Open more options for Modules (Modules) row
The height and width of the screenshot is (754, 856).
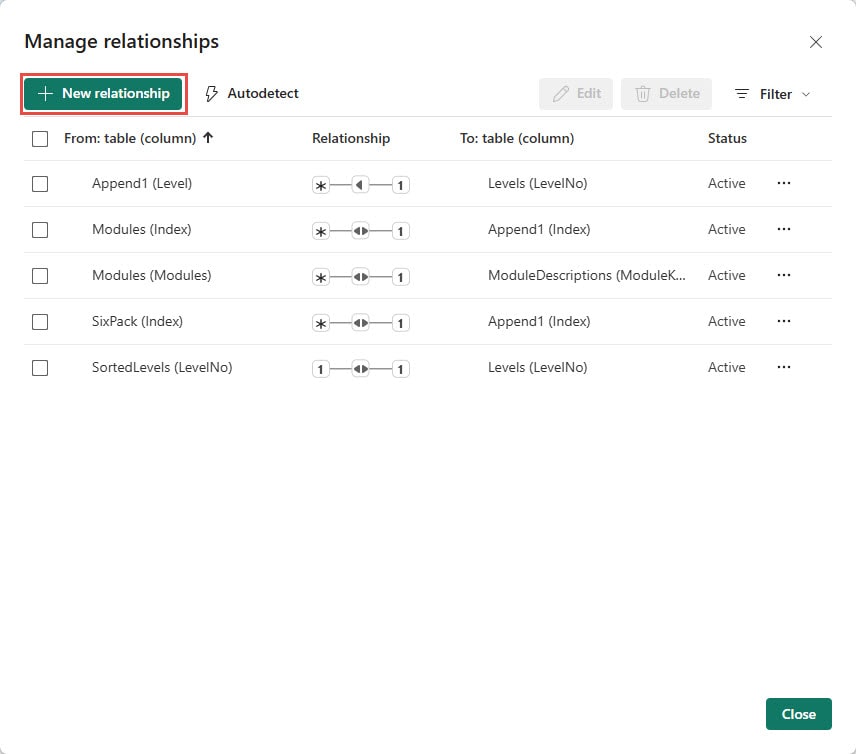tap(784, 276)
